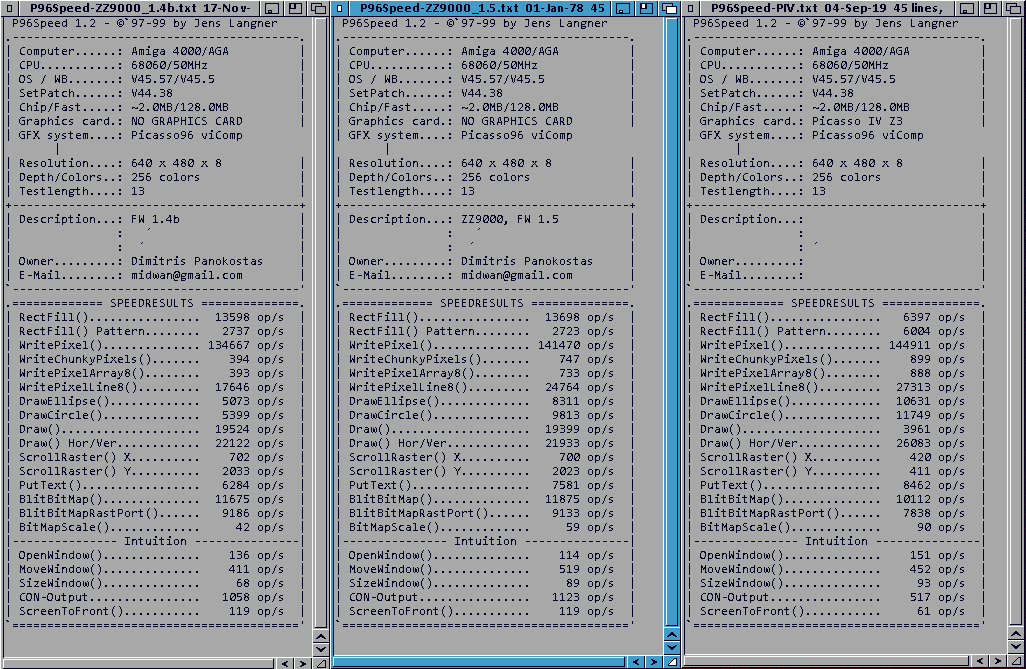Click '68060/50MHz' CPU value in P96Speed-PIV window
Image resolution: width=1026 pixels, height=669 pixels.
coord(850,65)
